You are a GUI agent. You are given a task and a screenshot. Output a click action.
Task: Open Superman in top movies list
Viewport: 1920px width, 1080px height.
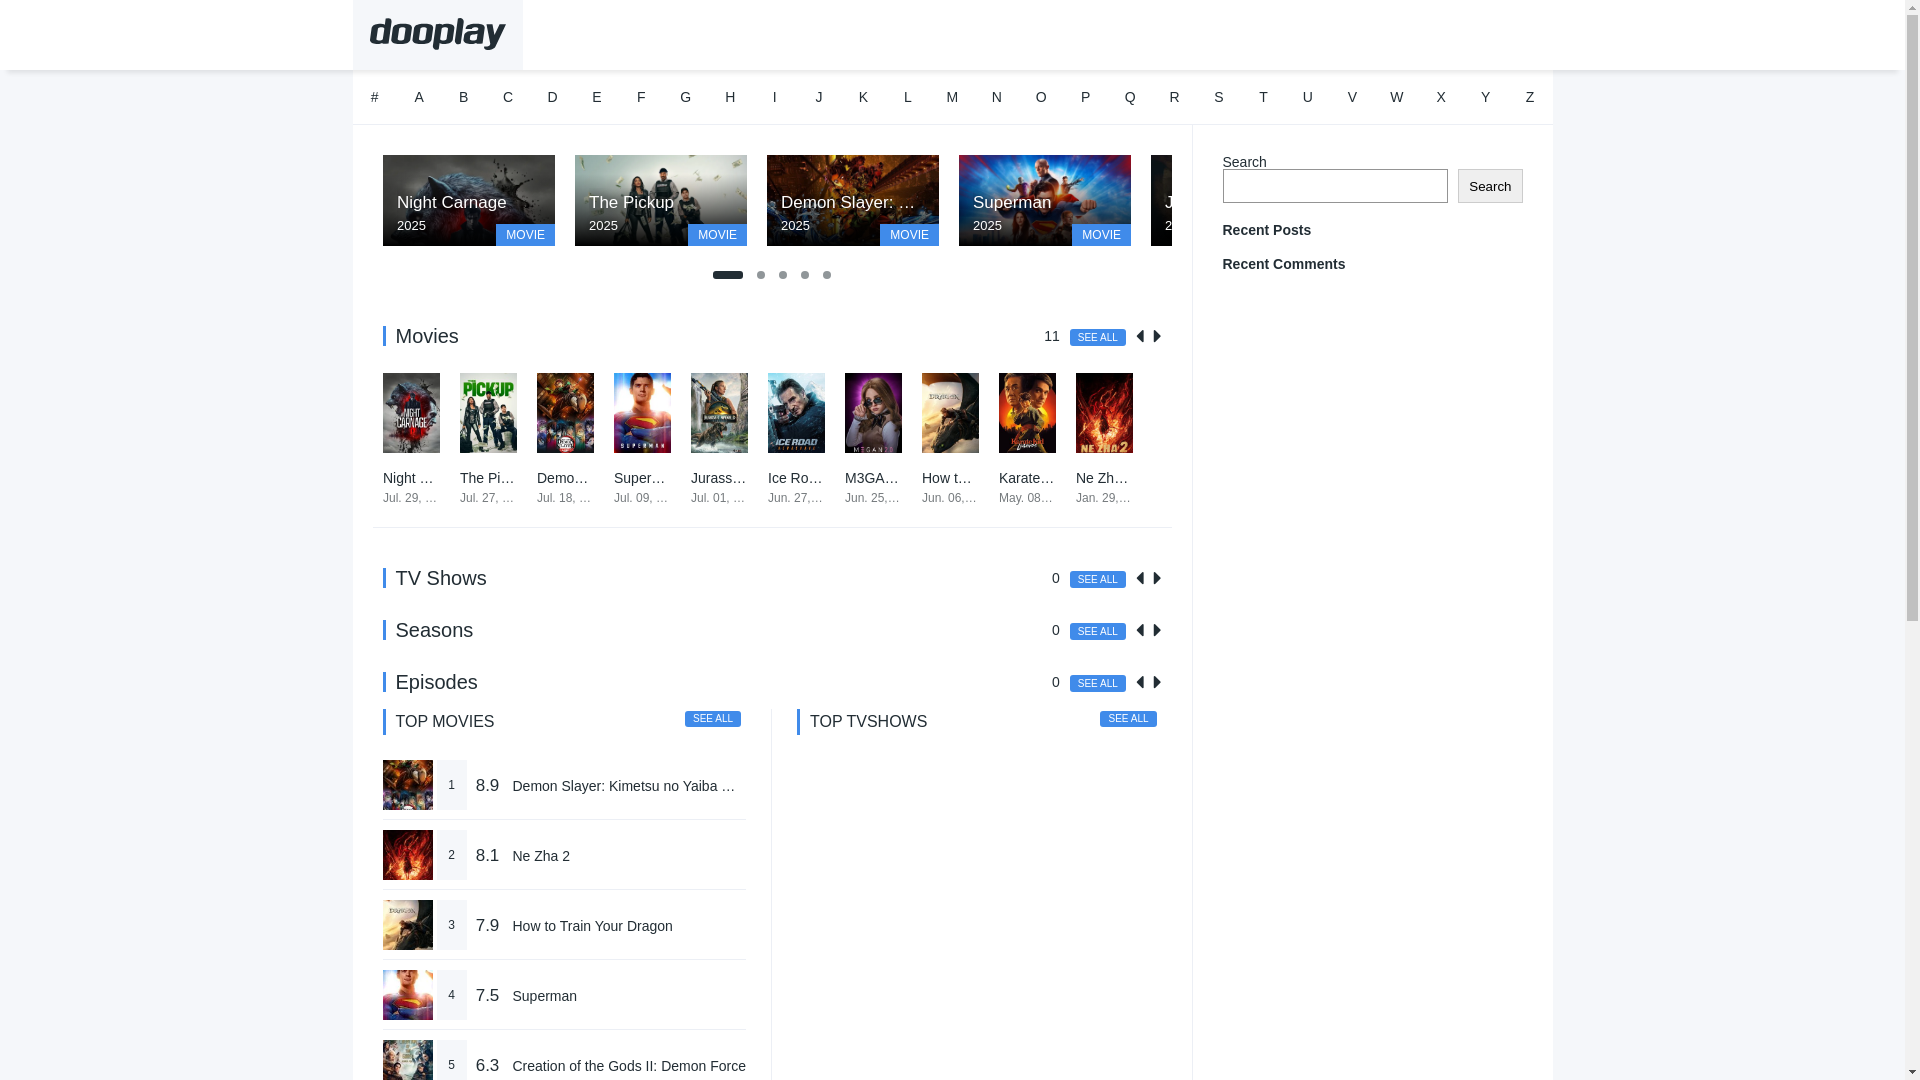click(544, 996)
